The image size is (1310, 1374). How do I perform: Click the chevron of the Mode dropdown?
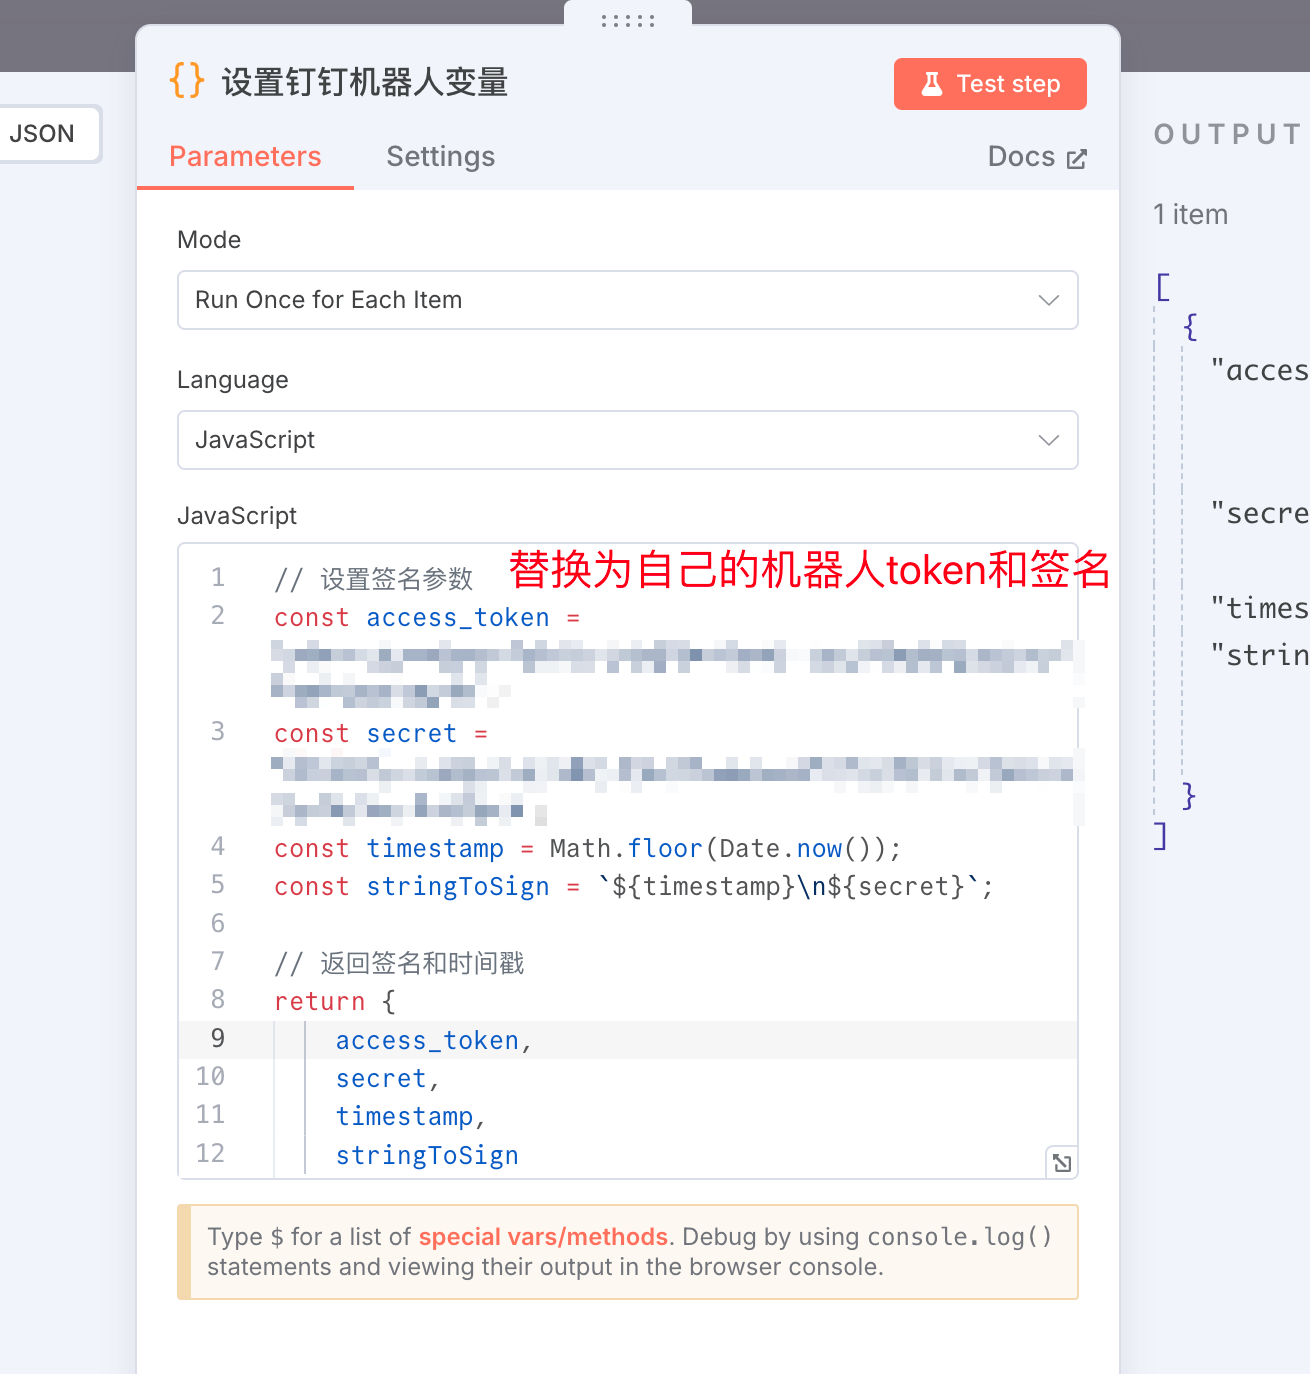pyautogui.click(x=1049, y=300)
